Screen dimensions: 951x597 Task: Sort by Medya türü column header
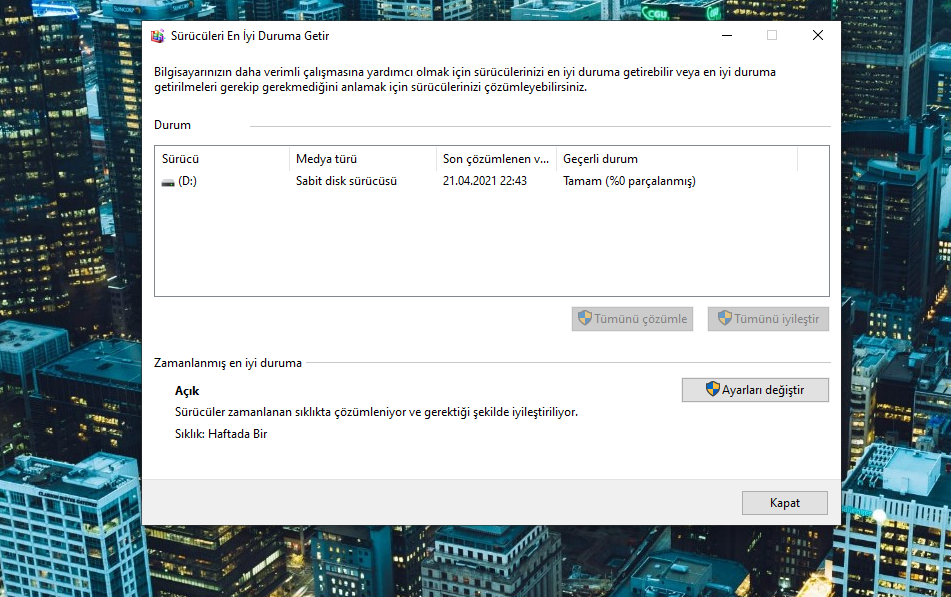click(x=363, y=159)
